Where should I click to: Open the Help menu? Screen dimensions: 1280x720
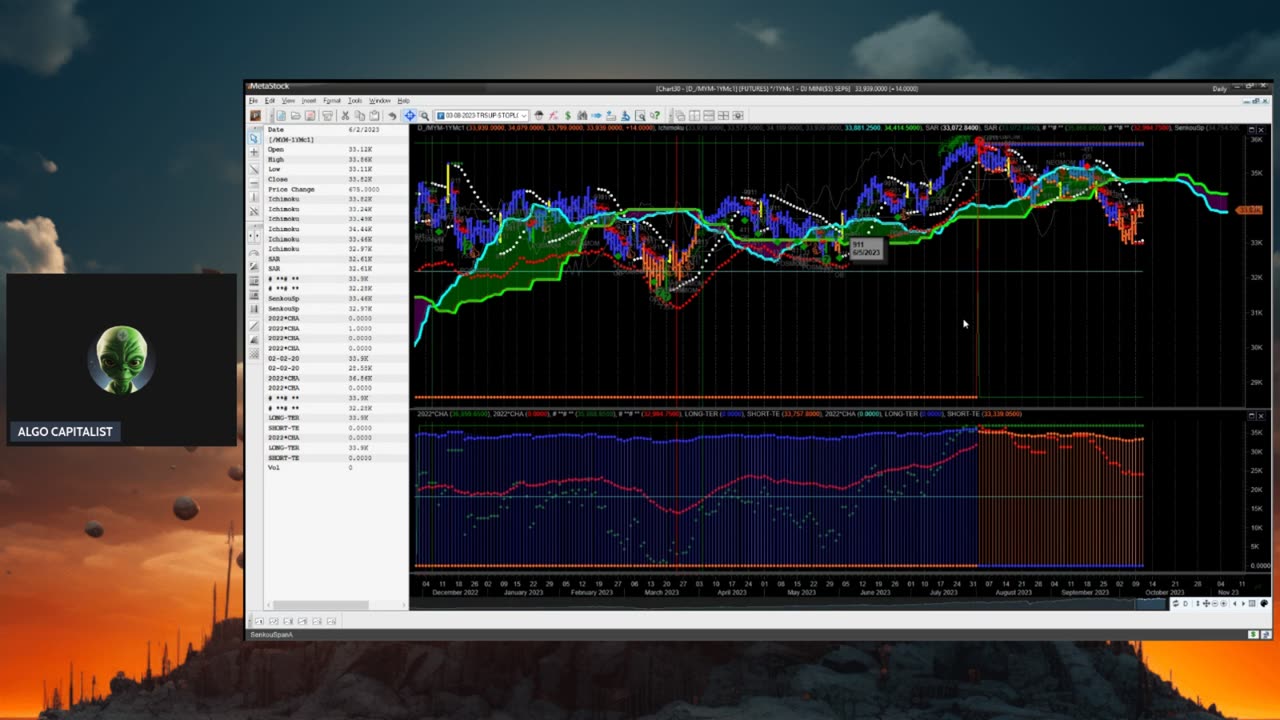click(x=404, y=101)
